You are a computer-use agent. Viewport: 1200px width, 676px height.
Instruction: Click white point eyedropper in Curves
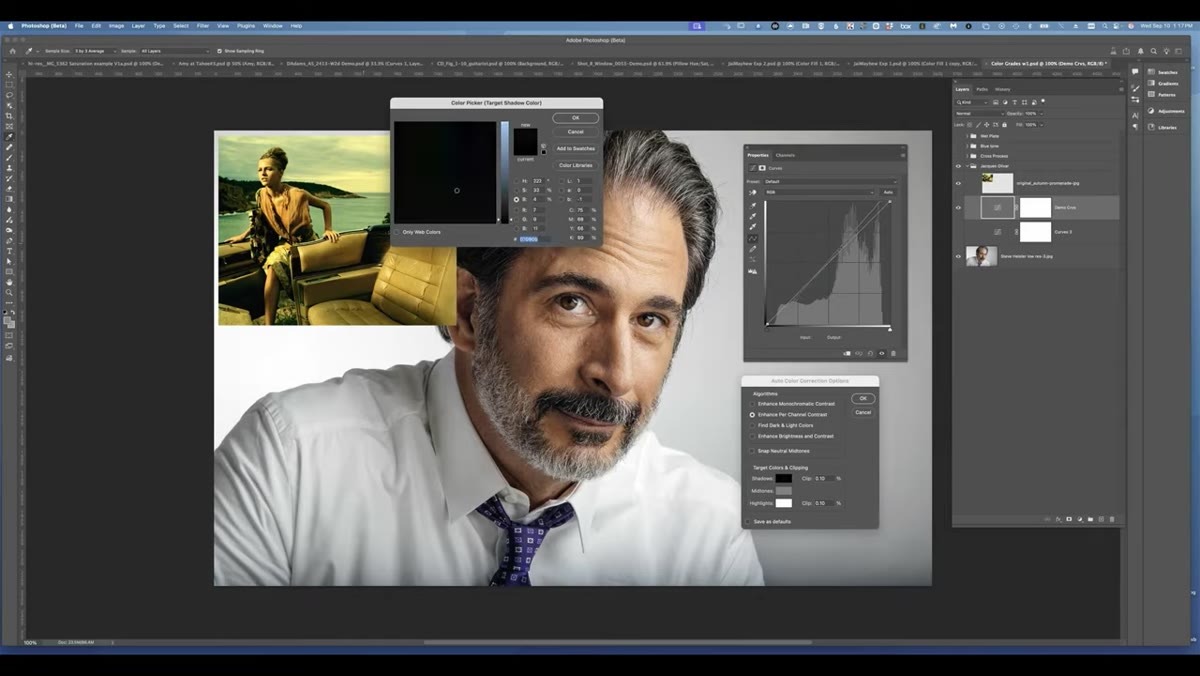pos(753,227)
